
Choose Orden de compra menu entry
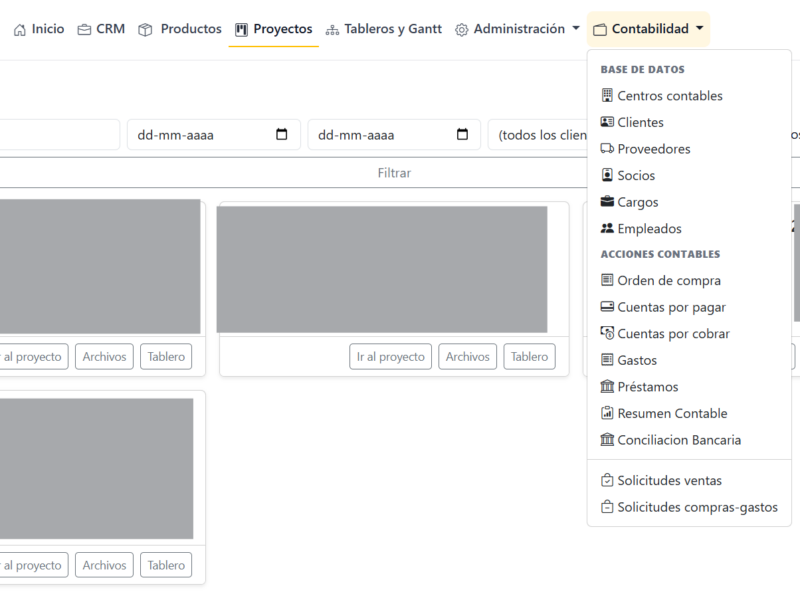click(668, 281)
